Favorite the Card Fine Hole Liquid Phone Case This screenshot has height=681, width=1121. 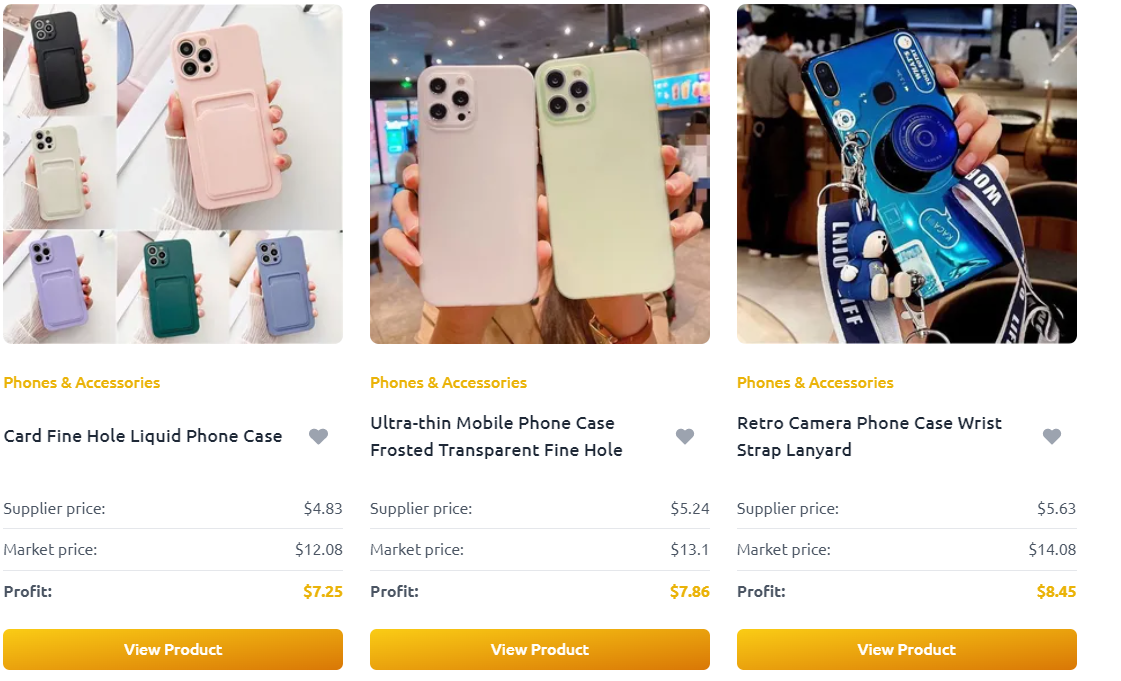[x=318, y=436]
